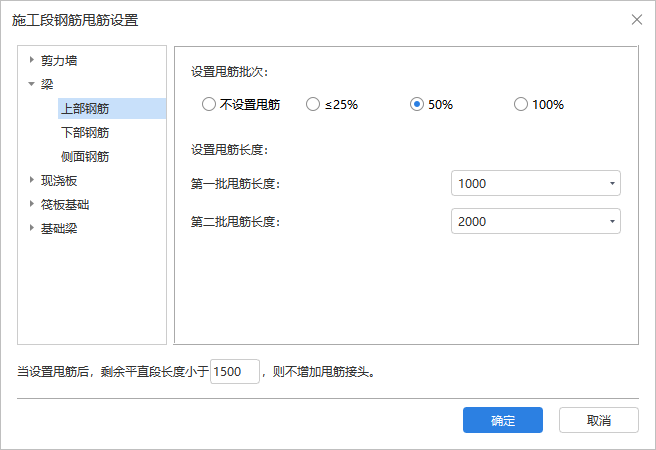Image resolution: width=656 pixels, height=450 pixels.
Task: Select 上部钢筋 under 梁
Action: click(112, 109)
